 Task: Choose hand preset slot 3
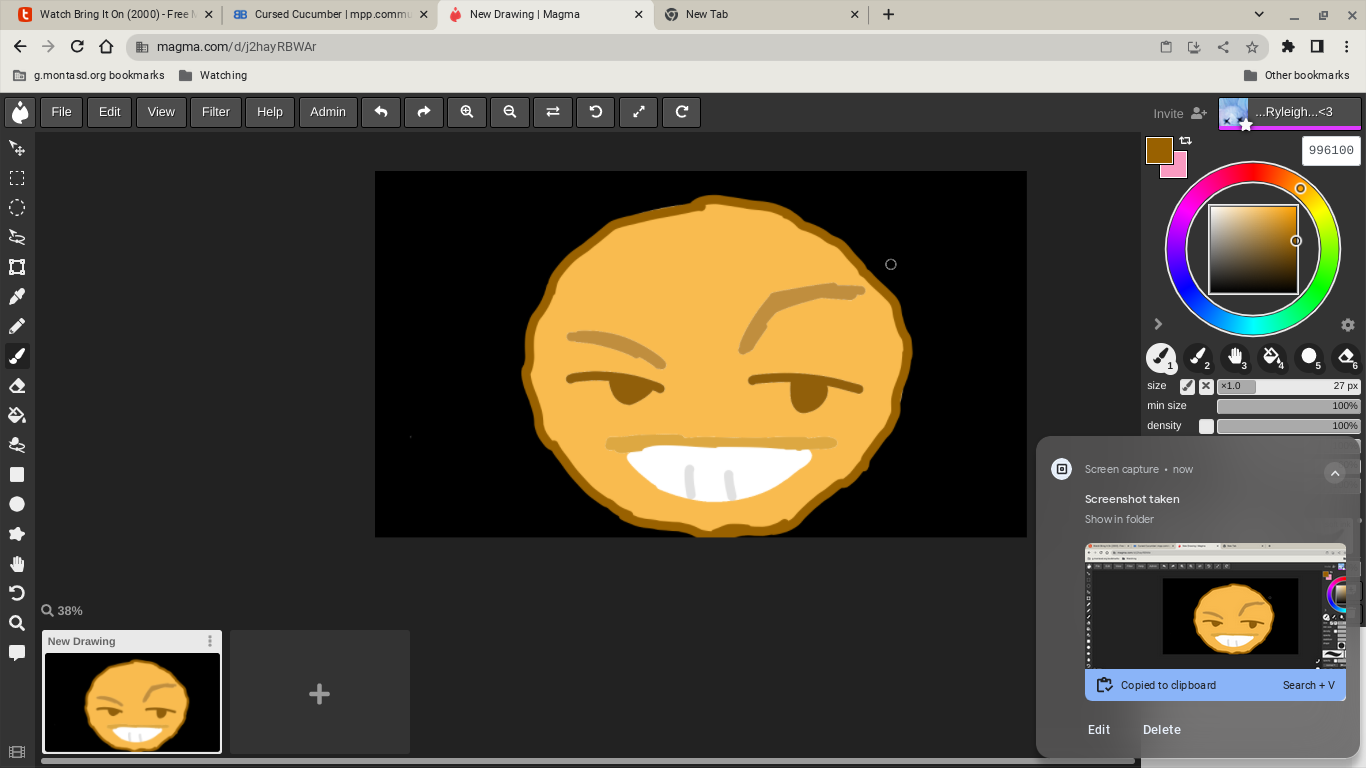point(1235,357)
